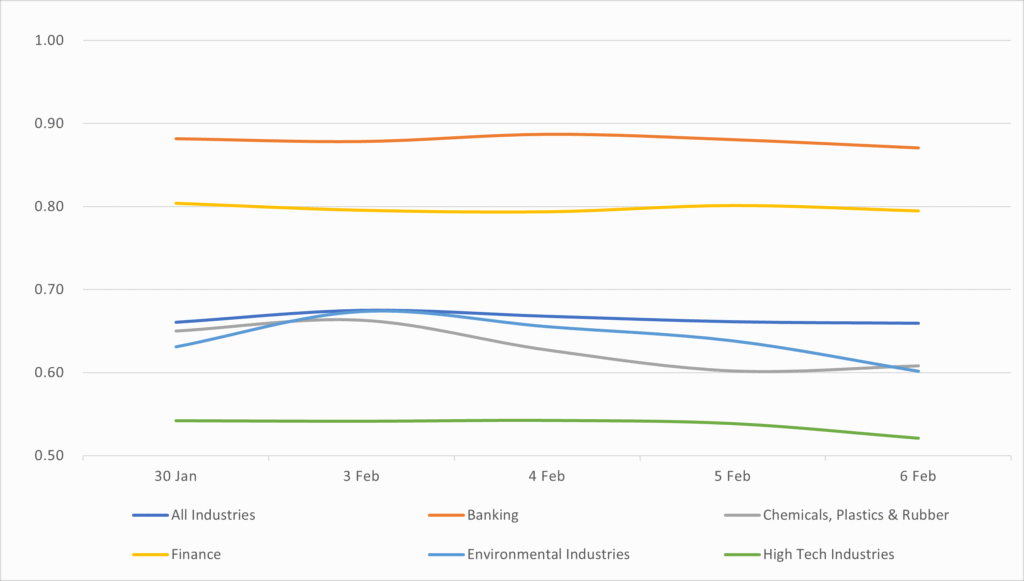Select the High Tech Industries legend label

(828, 554)
